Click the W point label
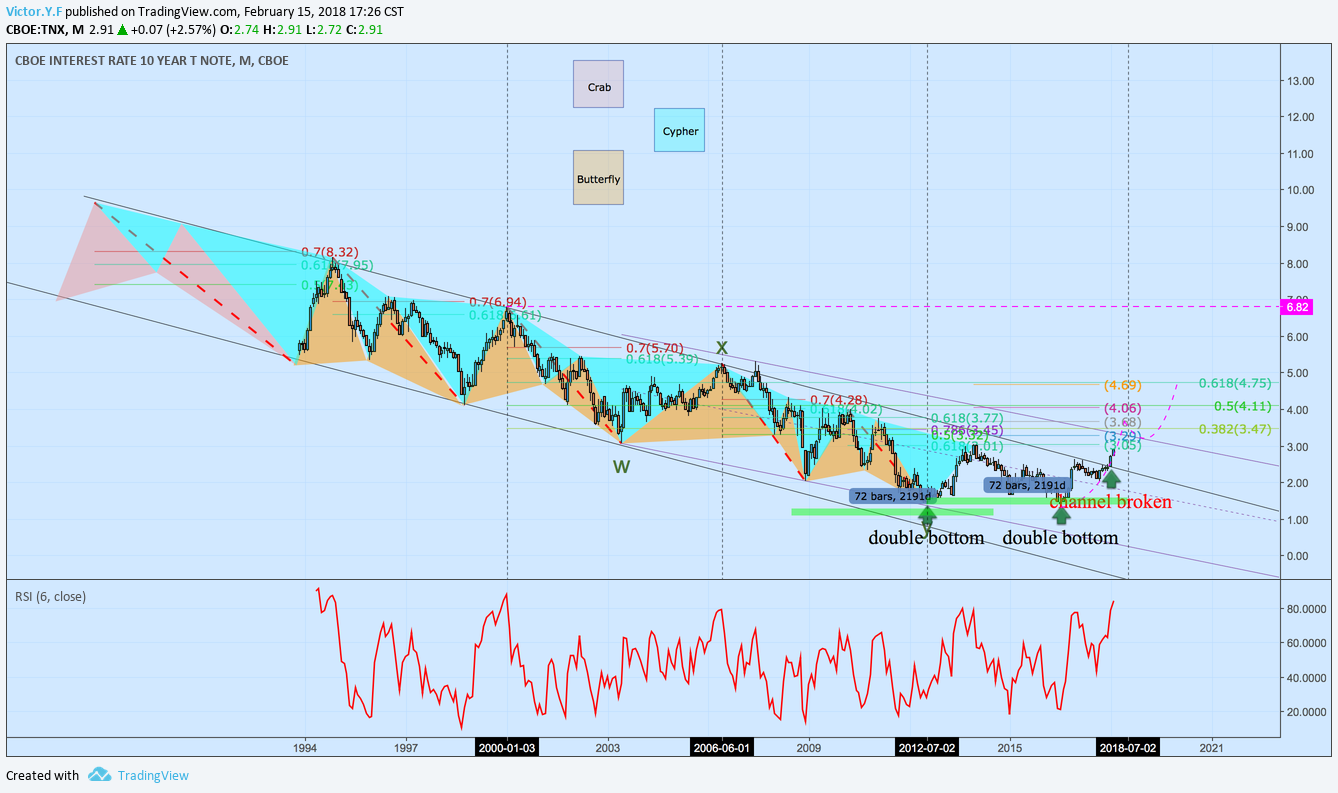The width and height of the screenshot is (1338, 793). click(622, 466)
